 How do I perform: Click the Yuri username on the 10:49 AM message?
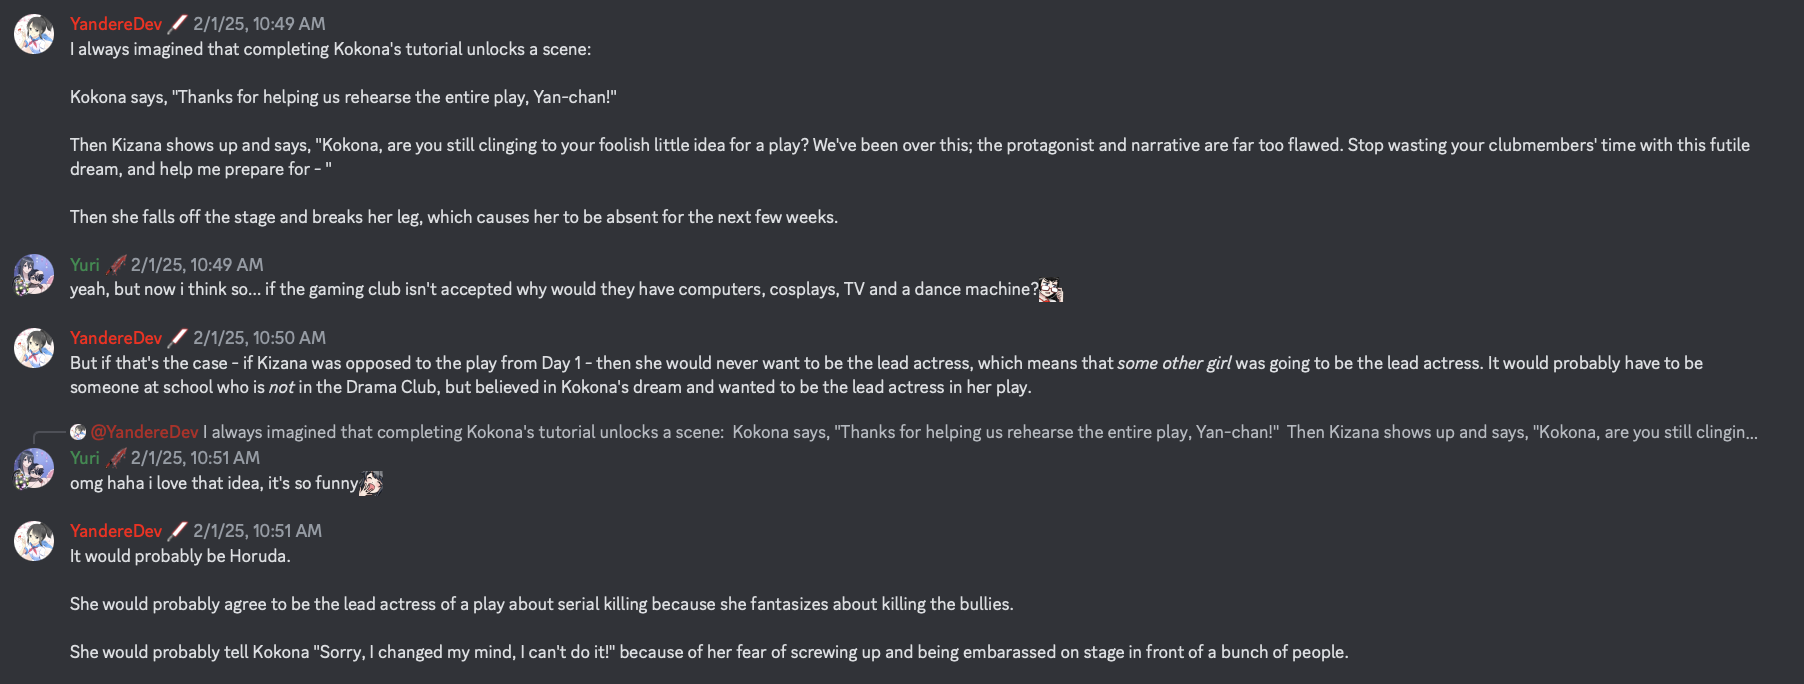85,265
